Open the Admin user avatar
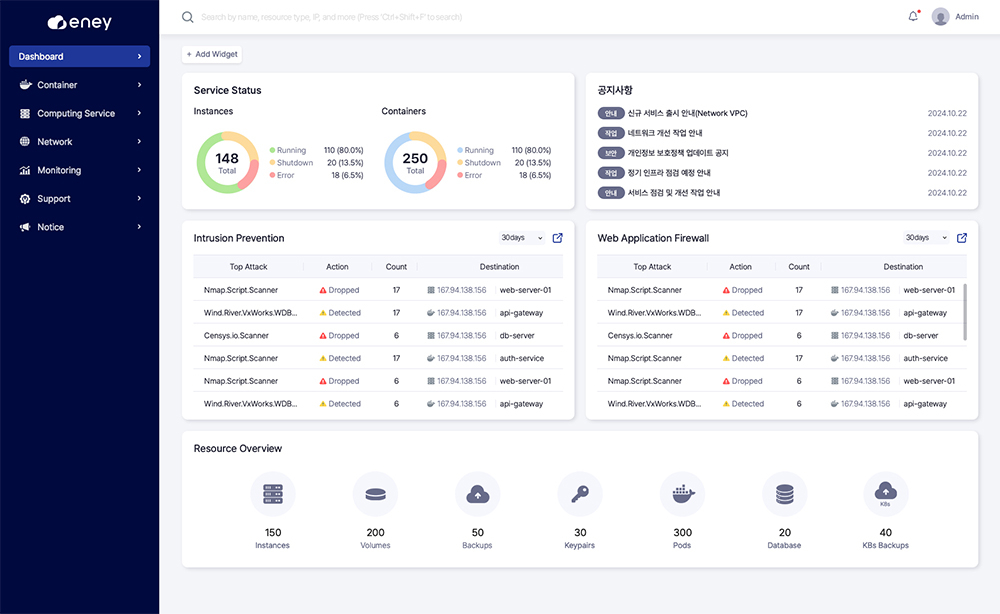 coord(940,17)
